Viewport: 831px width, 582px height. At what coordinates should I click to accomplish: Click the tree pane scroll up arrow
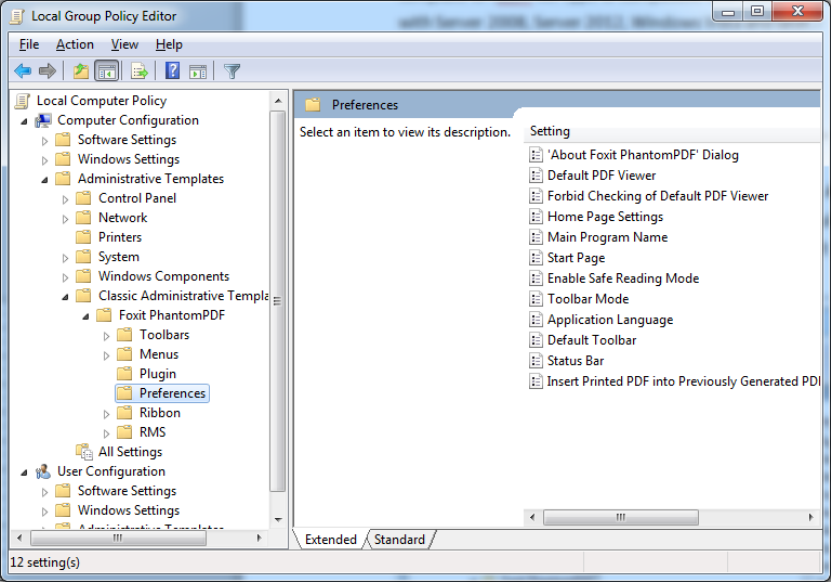pyautogui.click(x=278, y=101)
